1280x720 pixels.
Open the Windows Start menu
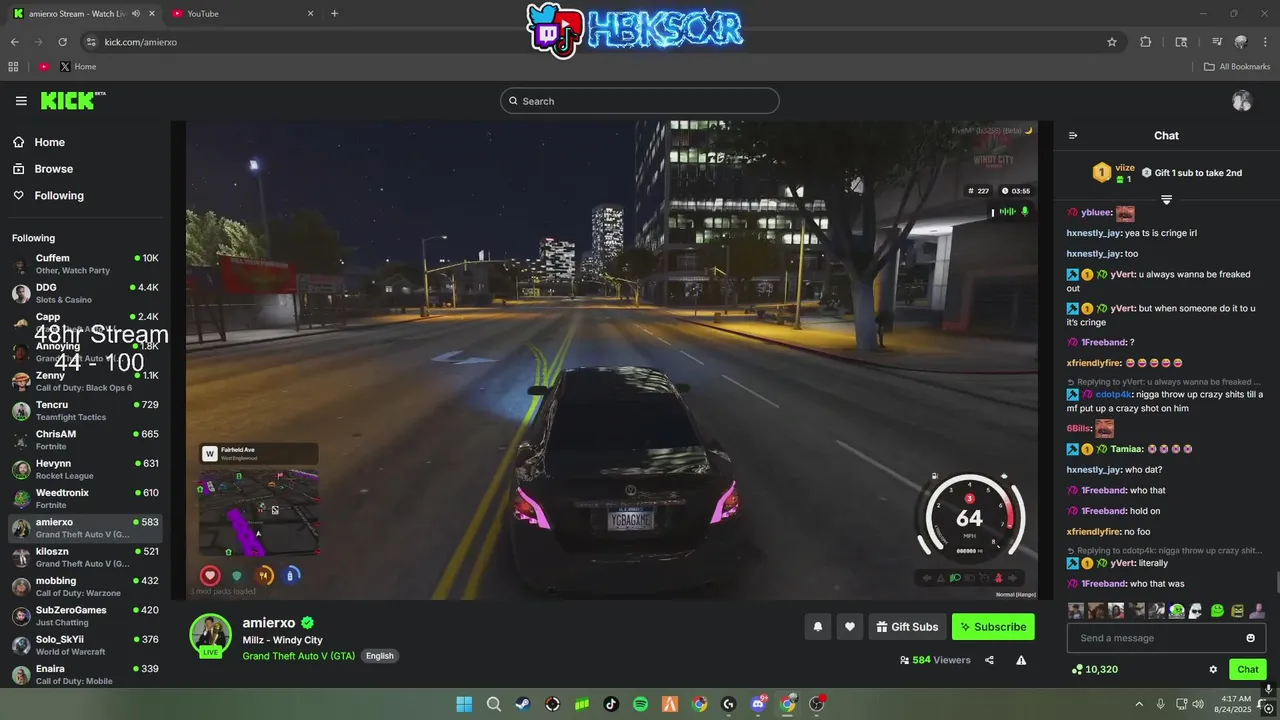coord(464,704)
